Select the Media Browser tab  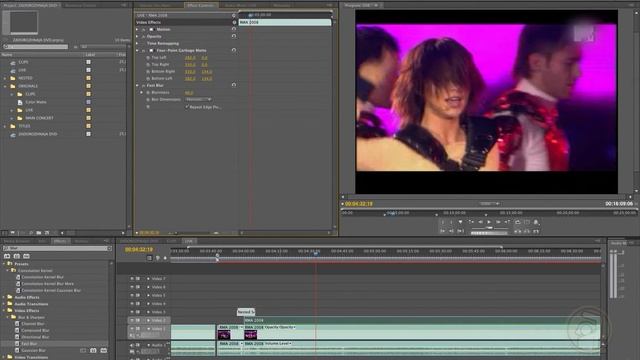(16, 241)
